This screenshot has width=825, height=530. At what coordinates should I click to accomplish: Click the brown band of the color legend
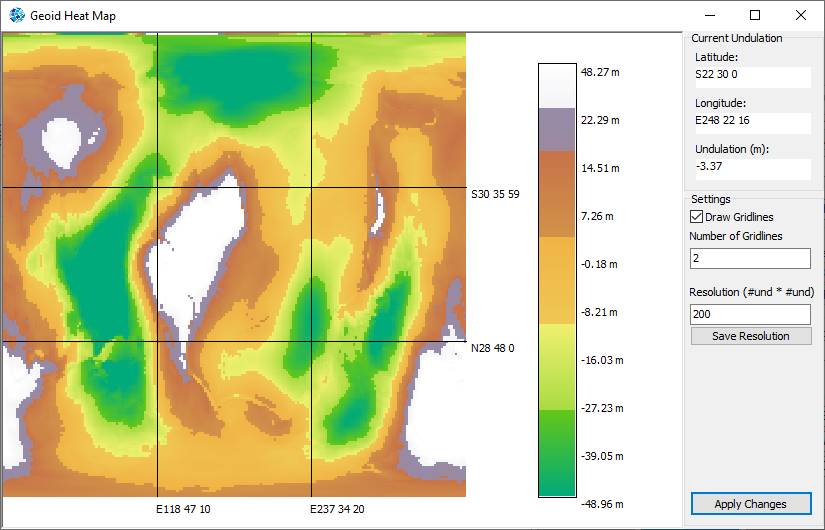(x=557, y=194)
